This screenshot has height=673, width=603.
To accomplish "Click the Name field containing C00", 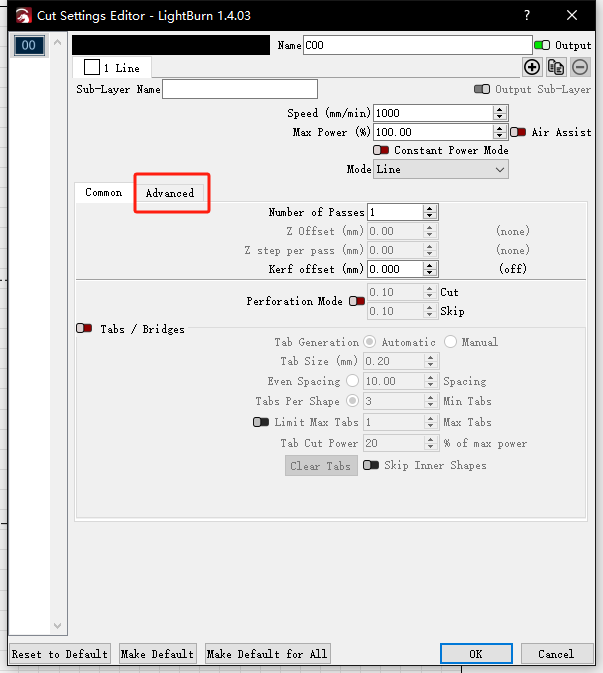I will [x=418, y=45].
